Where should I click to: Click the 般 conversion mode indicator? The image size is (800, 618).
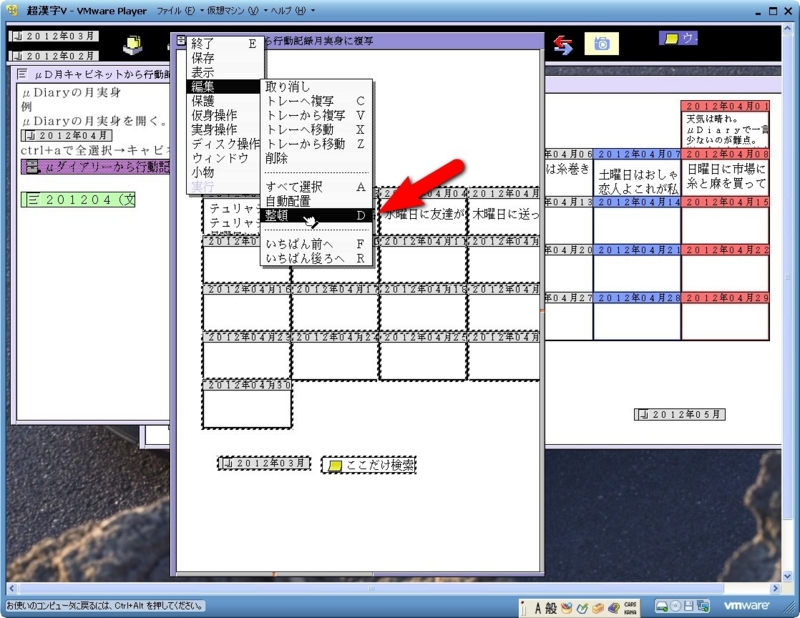coord(551,608)
